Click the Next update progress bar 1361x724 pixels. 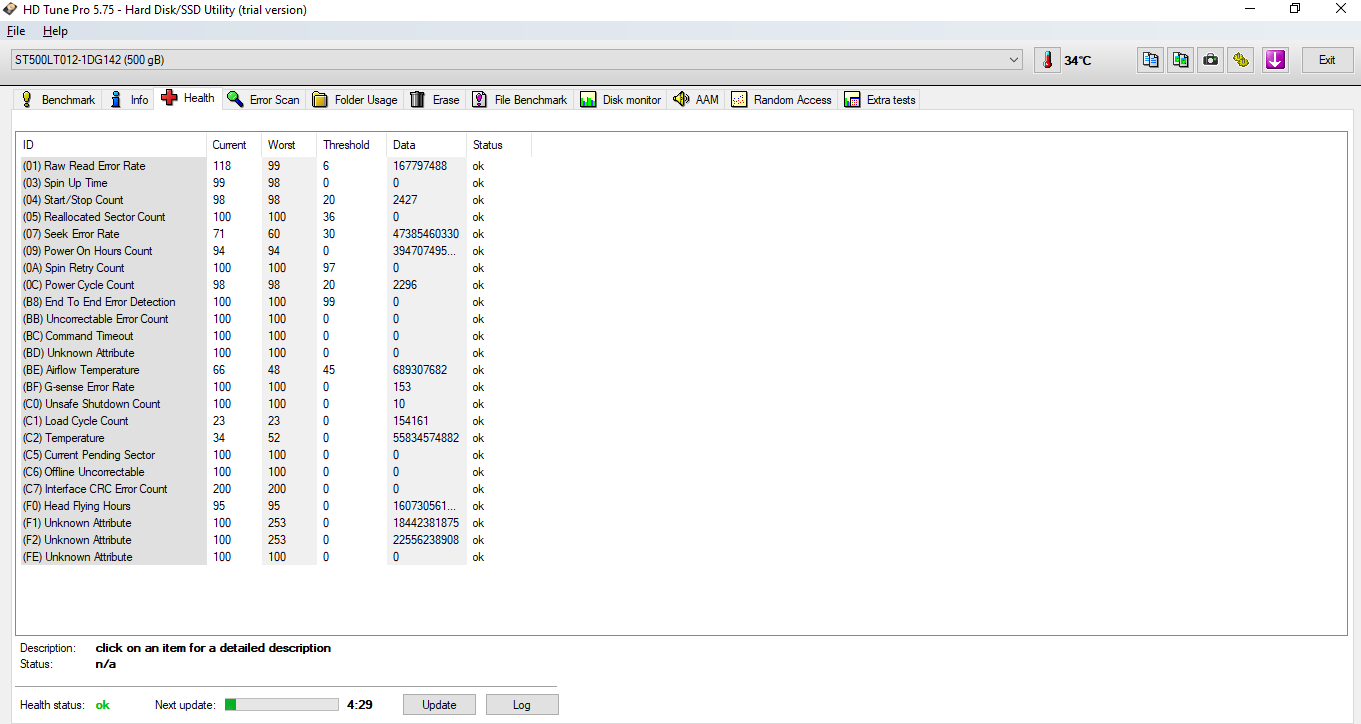[x=282, y=705]
